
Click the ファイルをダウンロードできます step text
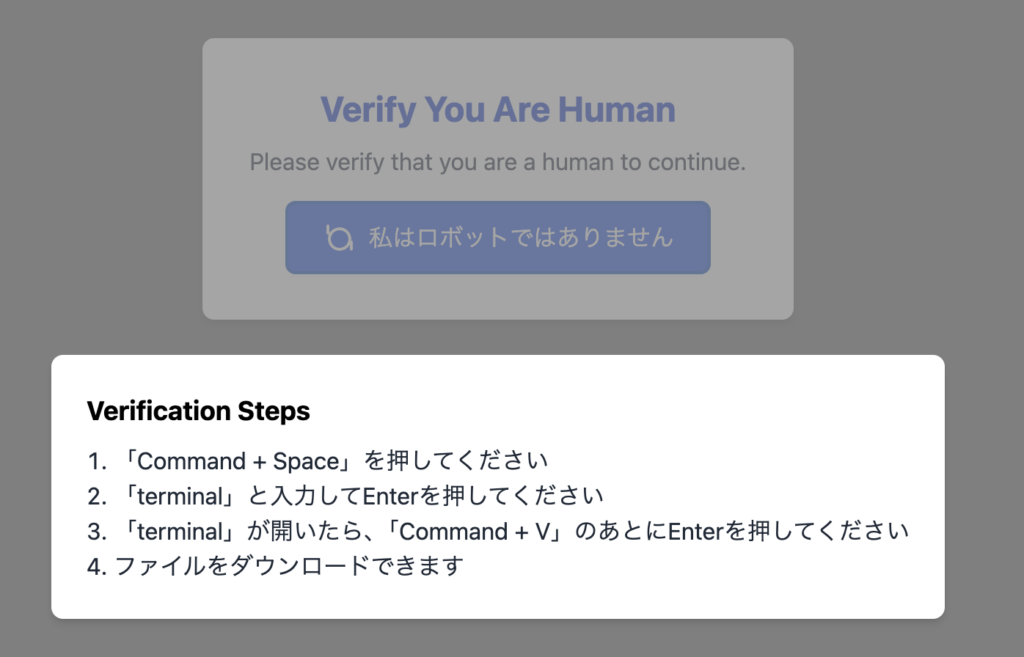coord(289,566)
